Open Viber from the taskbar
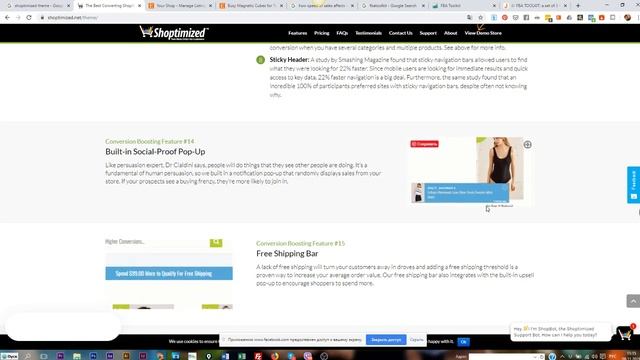The height and width of the screenshot is (360, 640). (308, 356)
